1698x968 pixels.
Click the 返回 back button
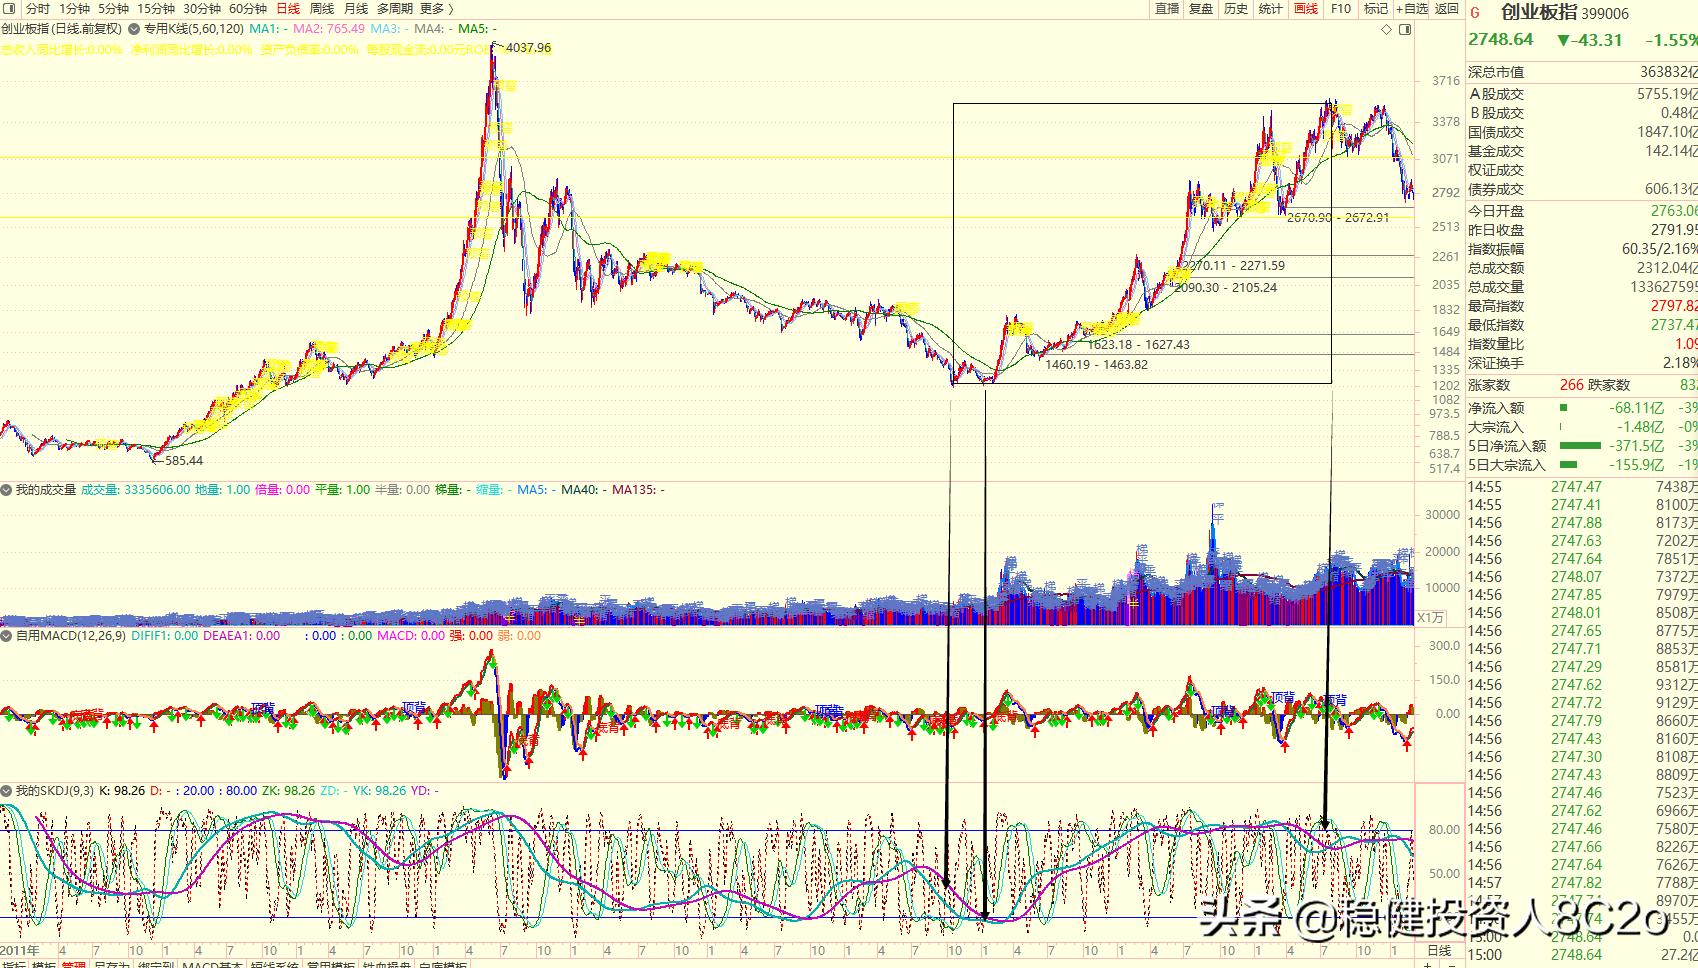point(1447,8)
